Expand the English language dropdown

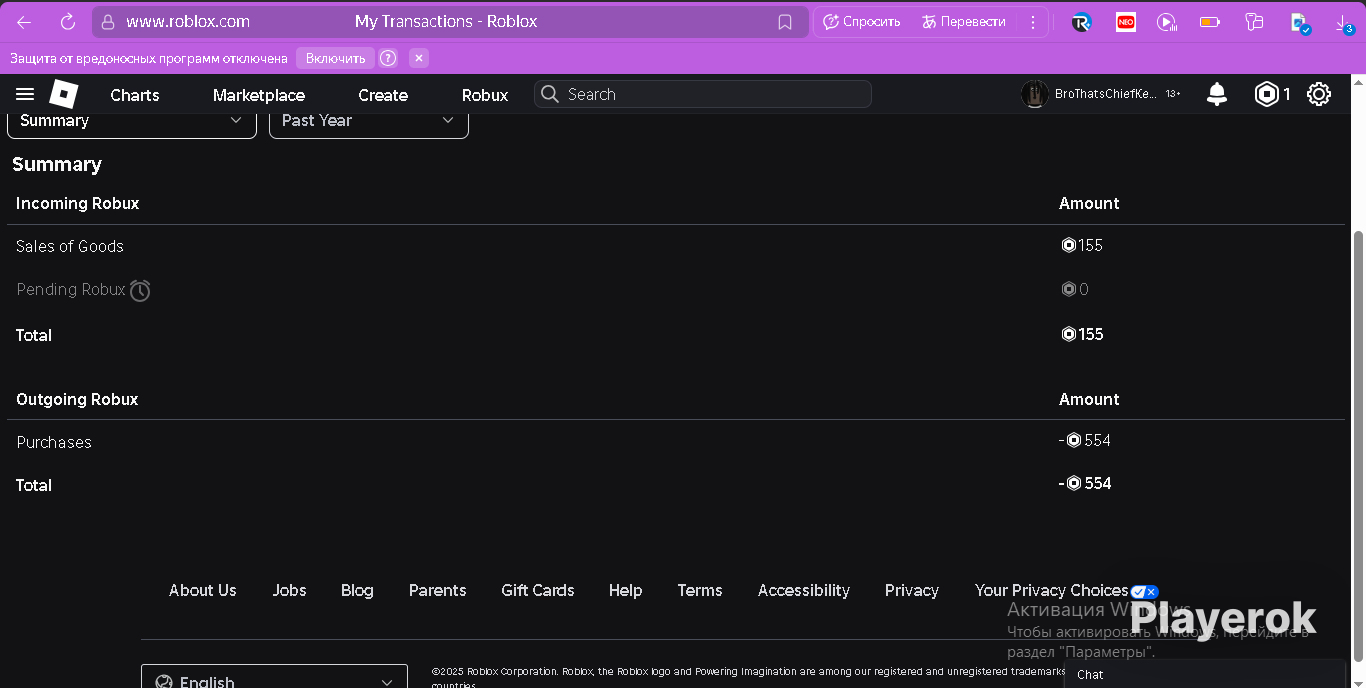[274, 677]
